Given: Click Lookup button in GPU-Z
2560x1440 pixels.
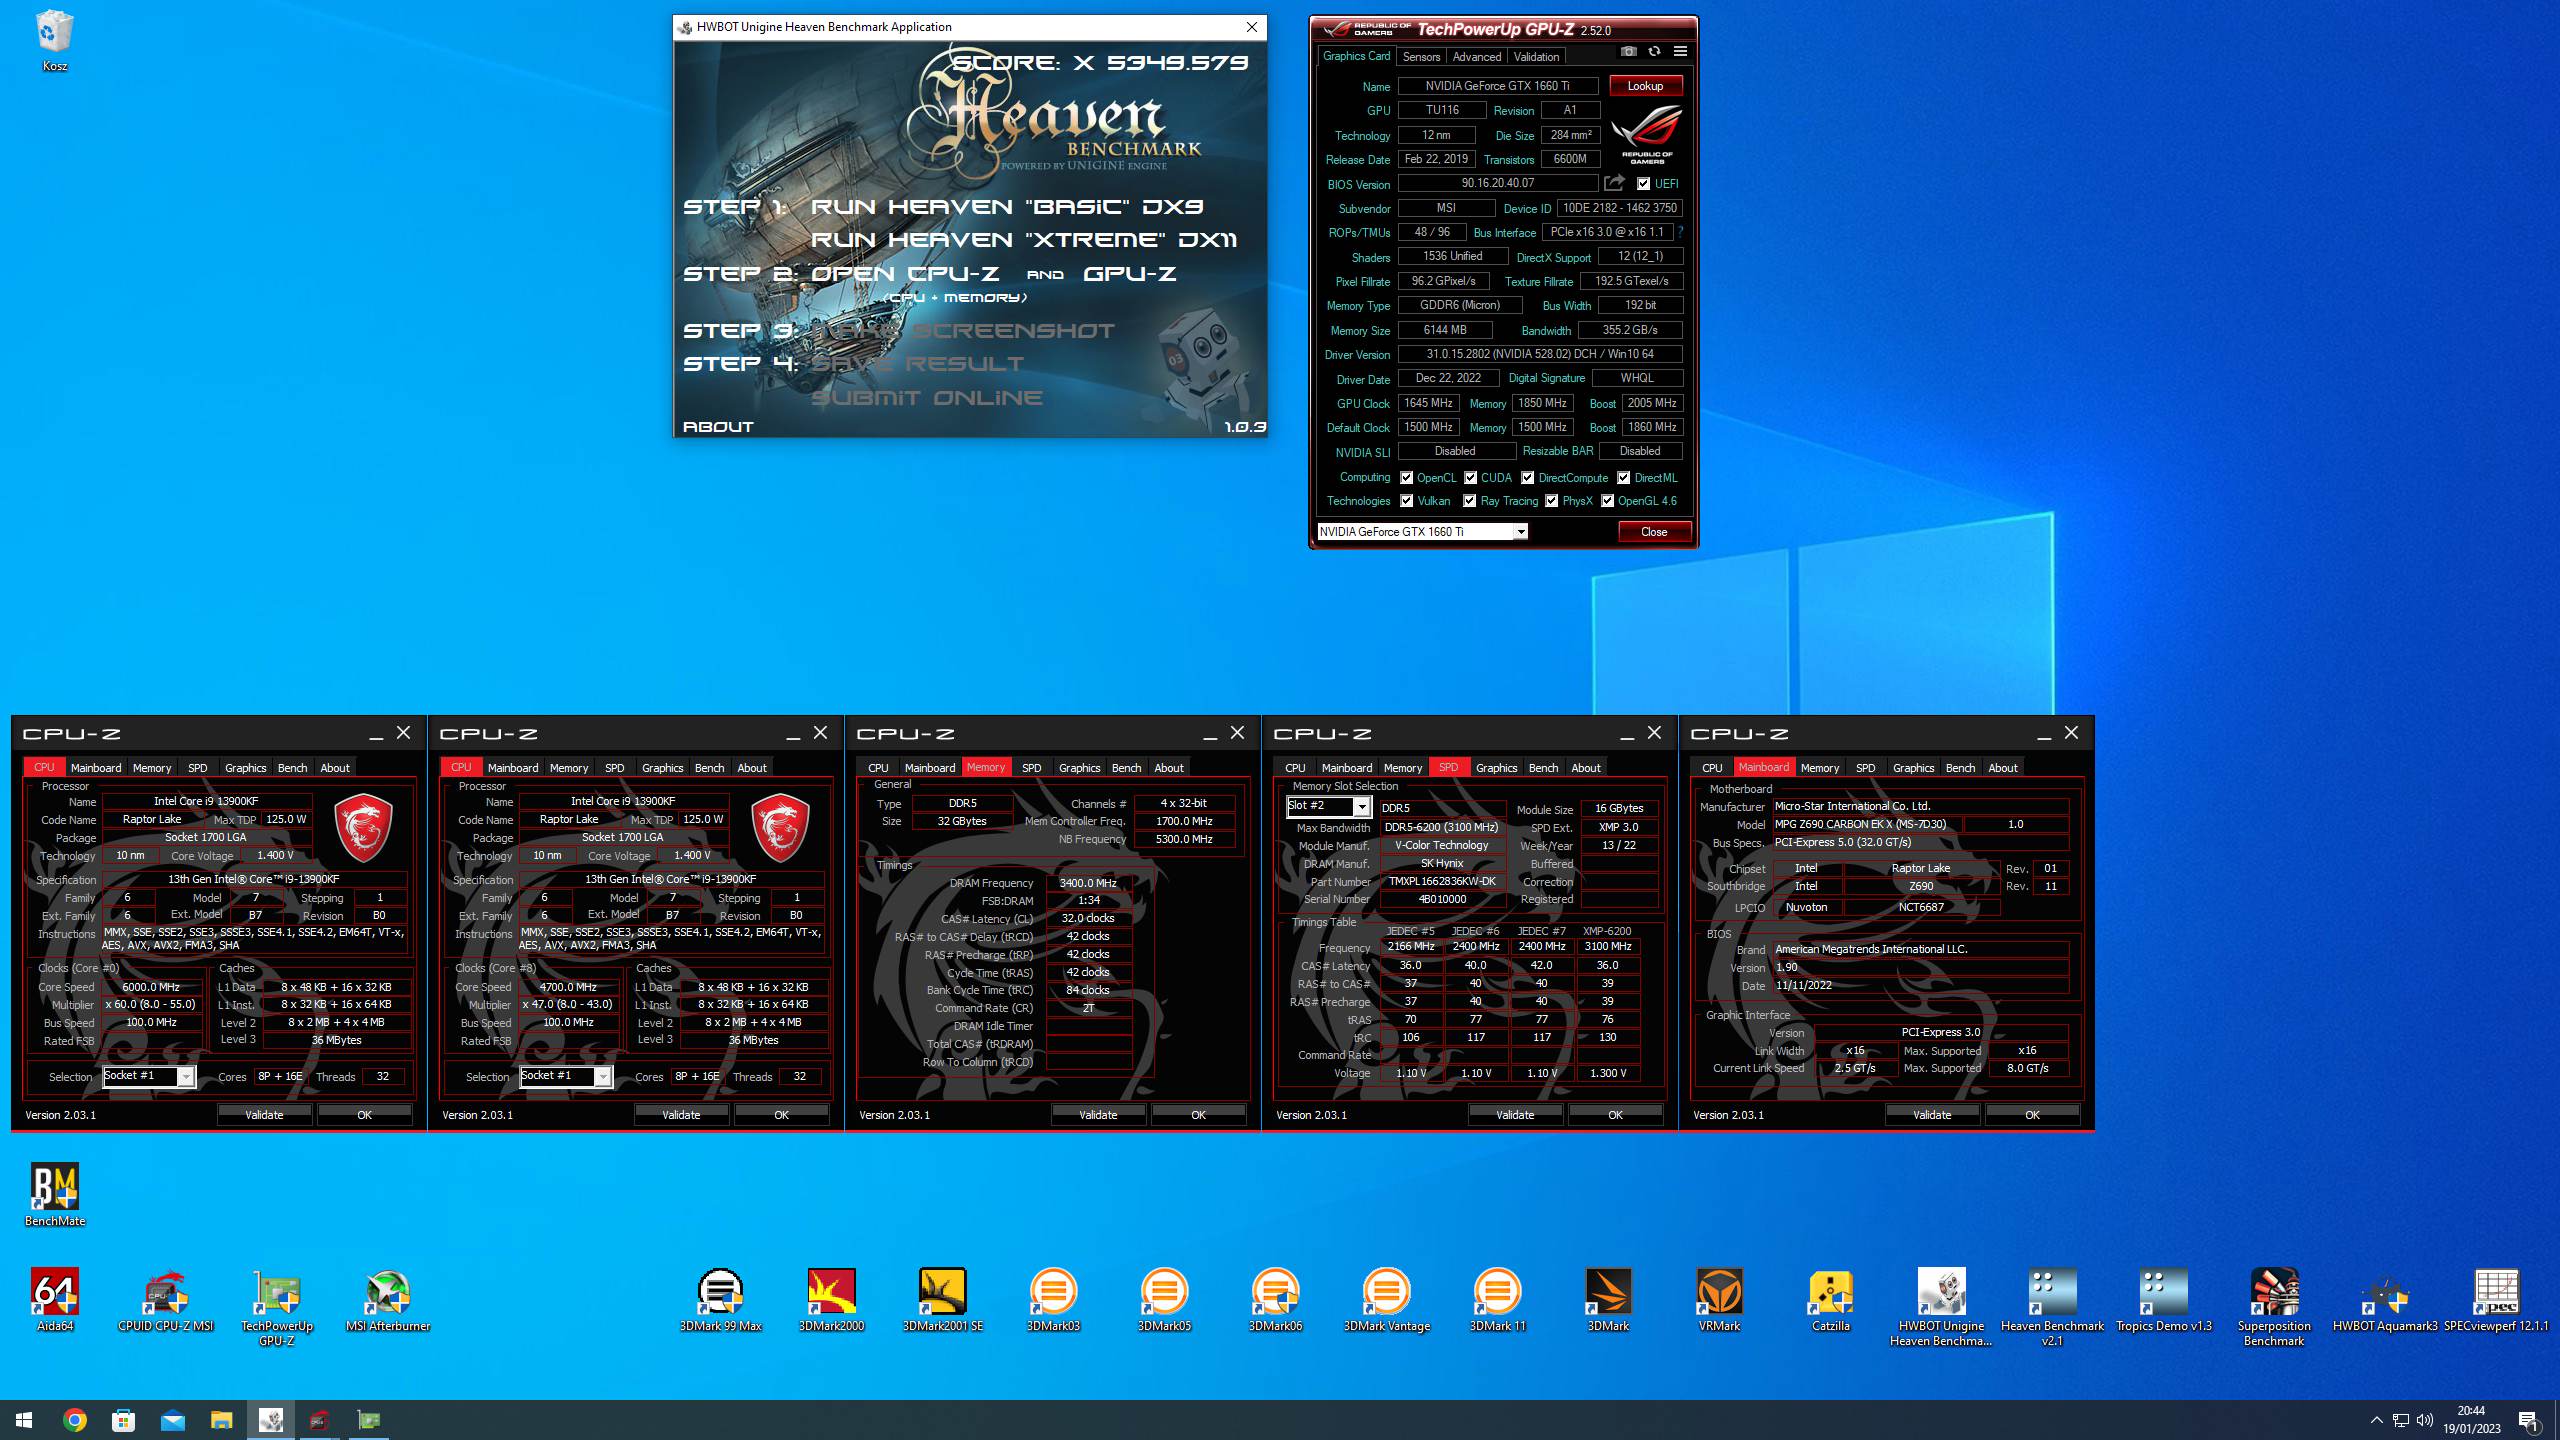Looking at the screenshot, I should pyautogui.click(x=1645, y=86).
